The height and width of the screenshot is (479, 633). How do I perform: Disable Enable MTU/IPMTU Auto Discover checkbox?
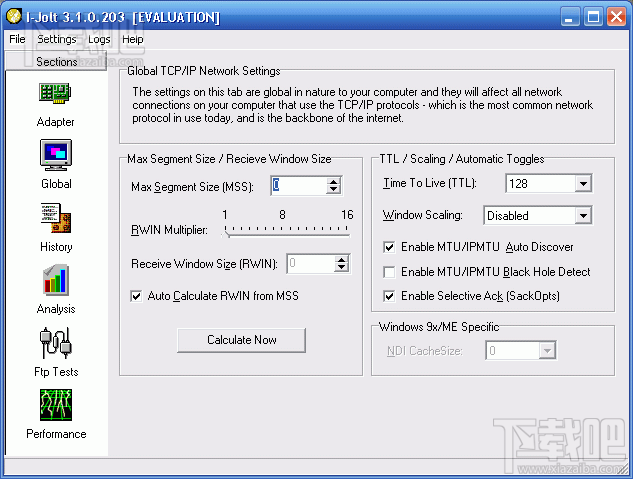(x=389, y=247)
